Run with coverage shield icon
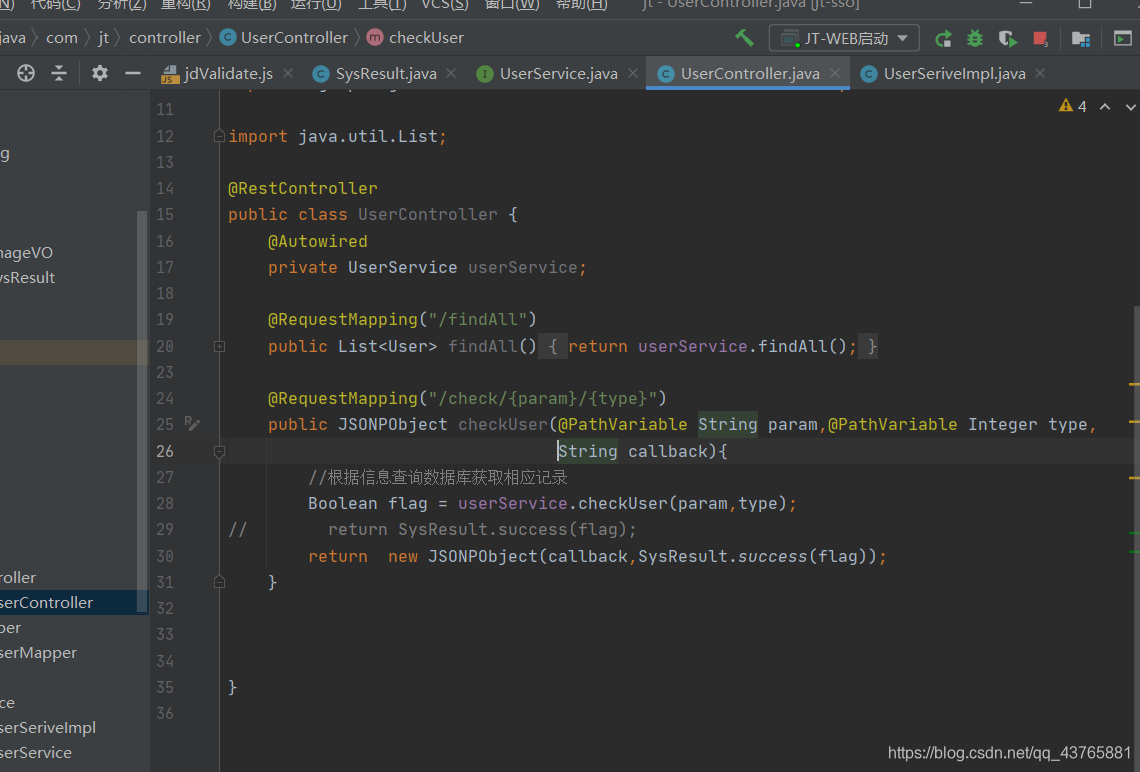Screen dimensions: 1140x772 1007,39
